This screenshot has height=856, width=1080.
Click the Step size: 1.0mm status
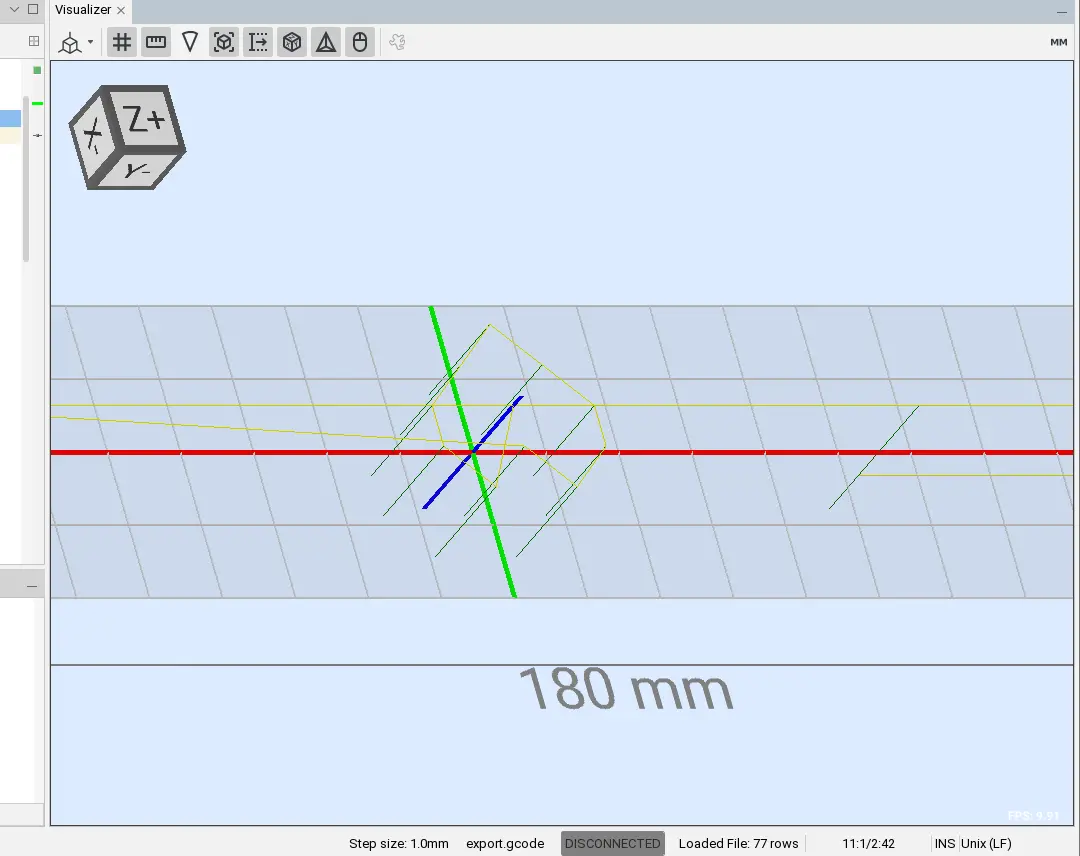point(398,844)
